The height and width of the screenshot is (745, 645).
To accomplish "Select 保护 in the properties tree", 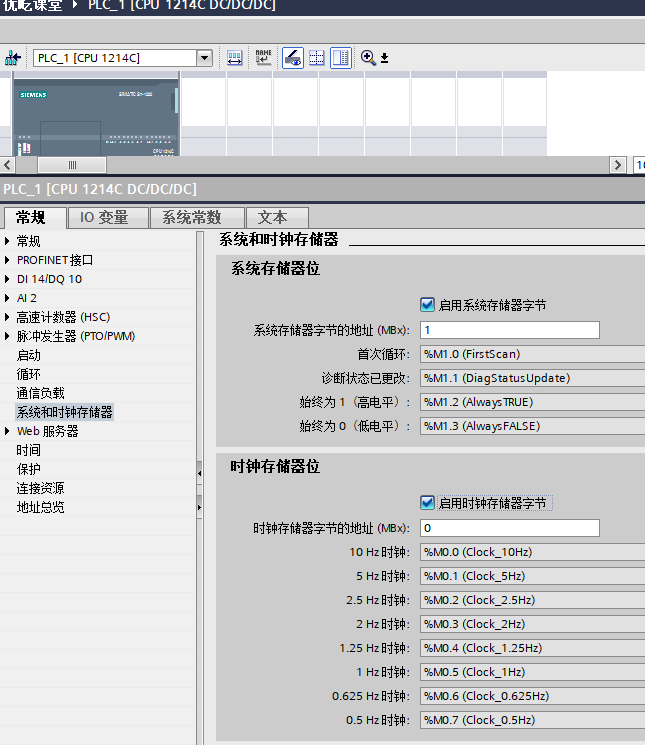I will pos(28,469).
